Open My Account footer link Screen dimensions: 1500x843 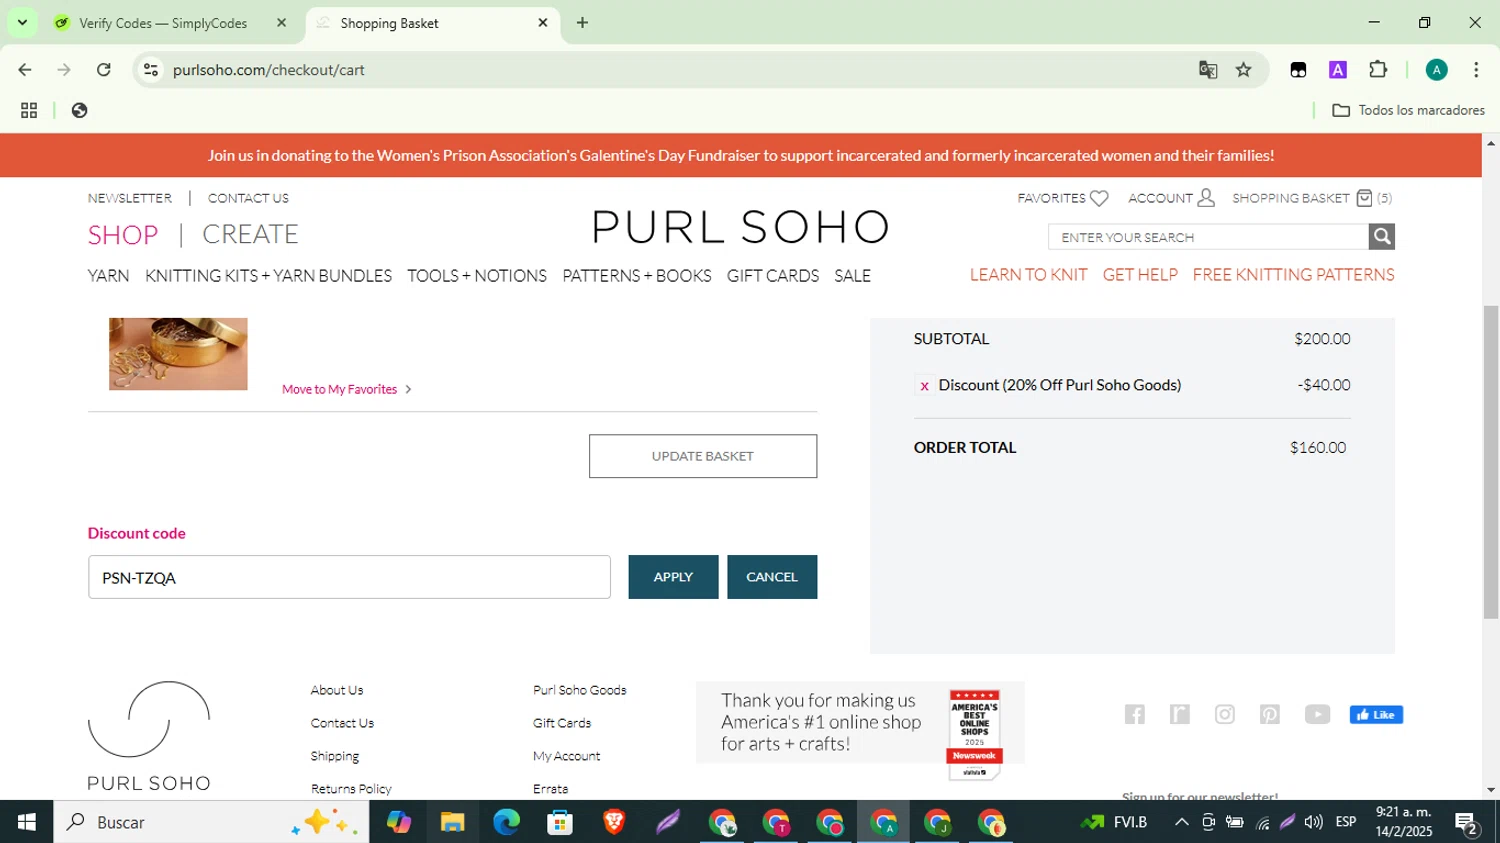[566, 756]
